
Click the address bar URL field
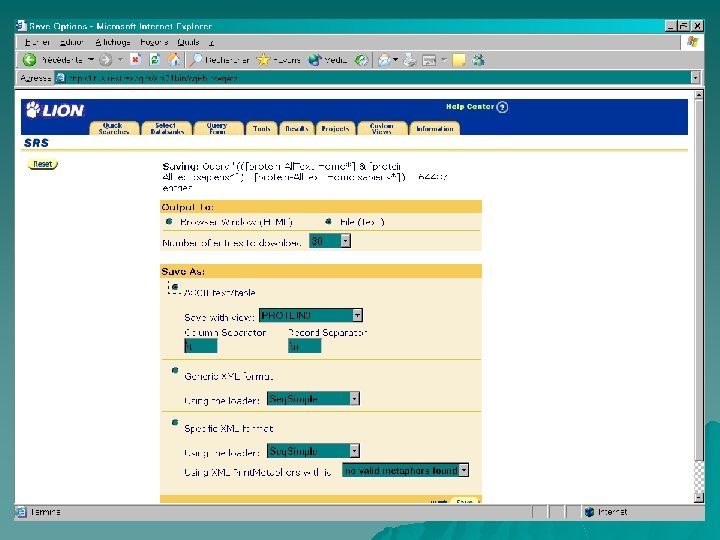pyautogui.click(x=378, y=78)
